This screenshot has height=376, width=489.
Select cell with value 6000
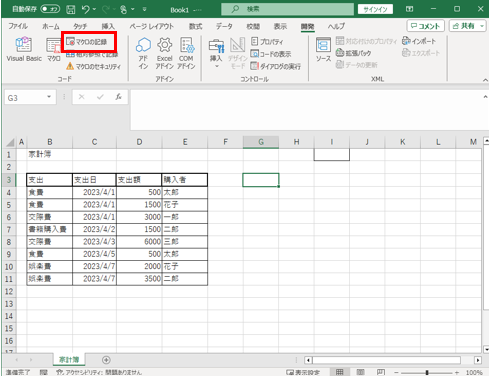click(x=139, y=242)
